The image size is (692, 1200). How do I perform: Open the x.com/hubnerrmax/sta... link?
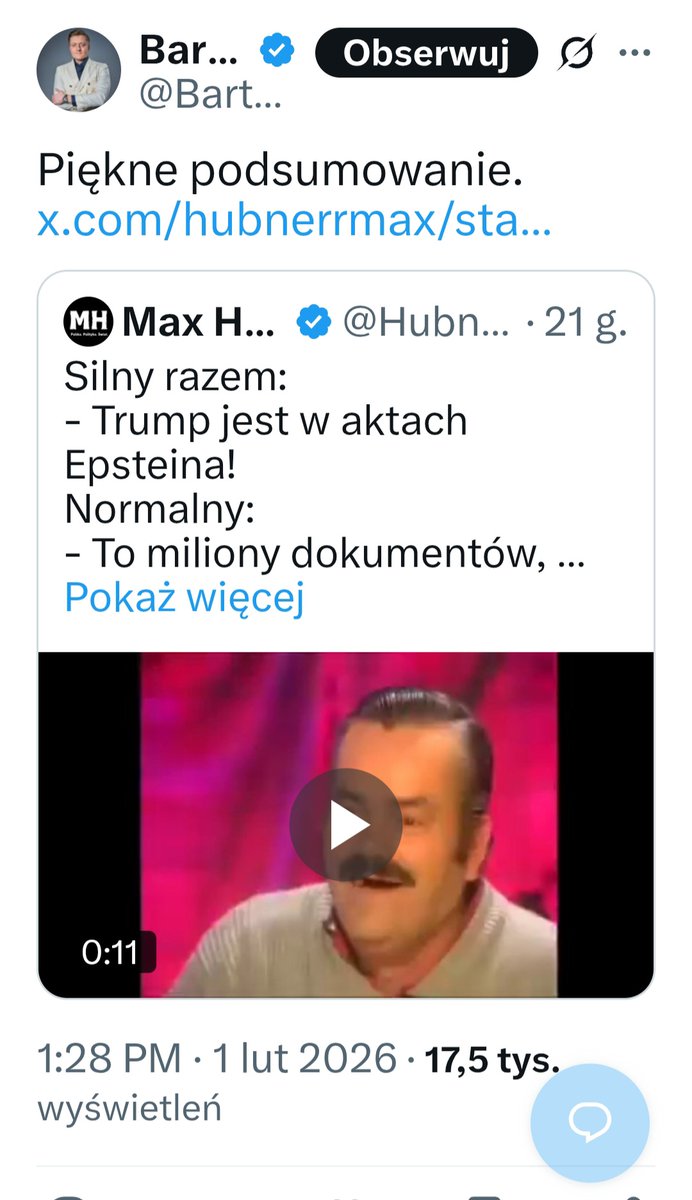294,219
